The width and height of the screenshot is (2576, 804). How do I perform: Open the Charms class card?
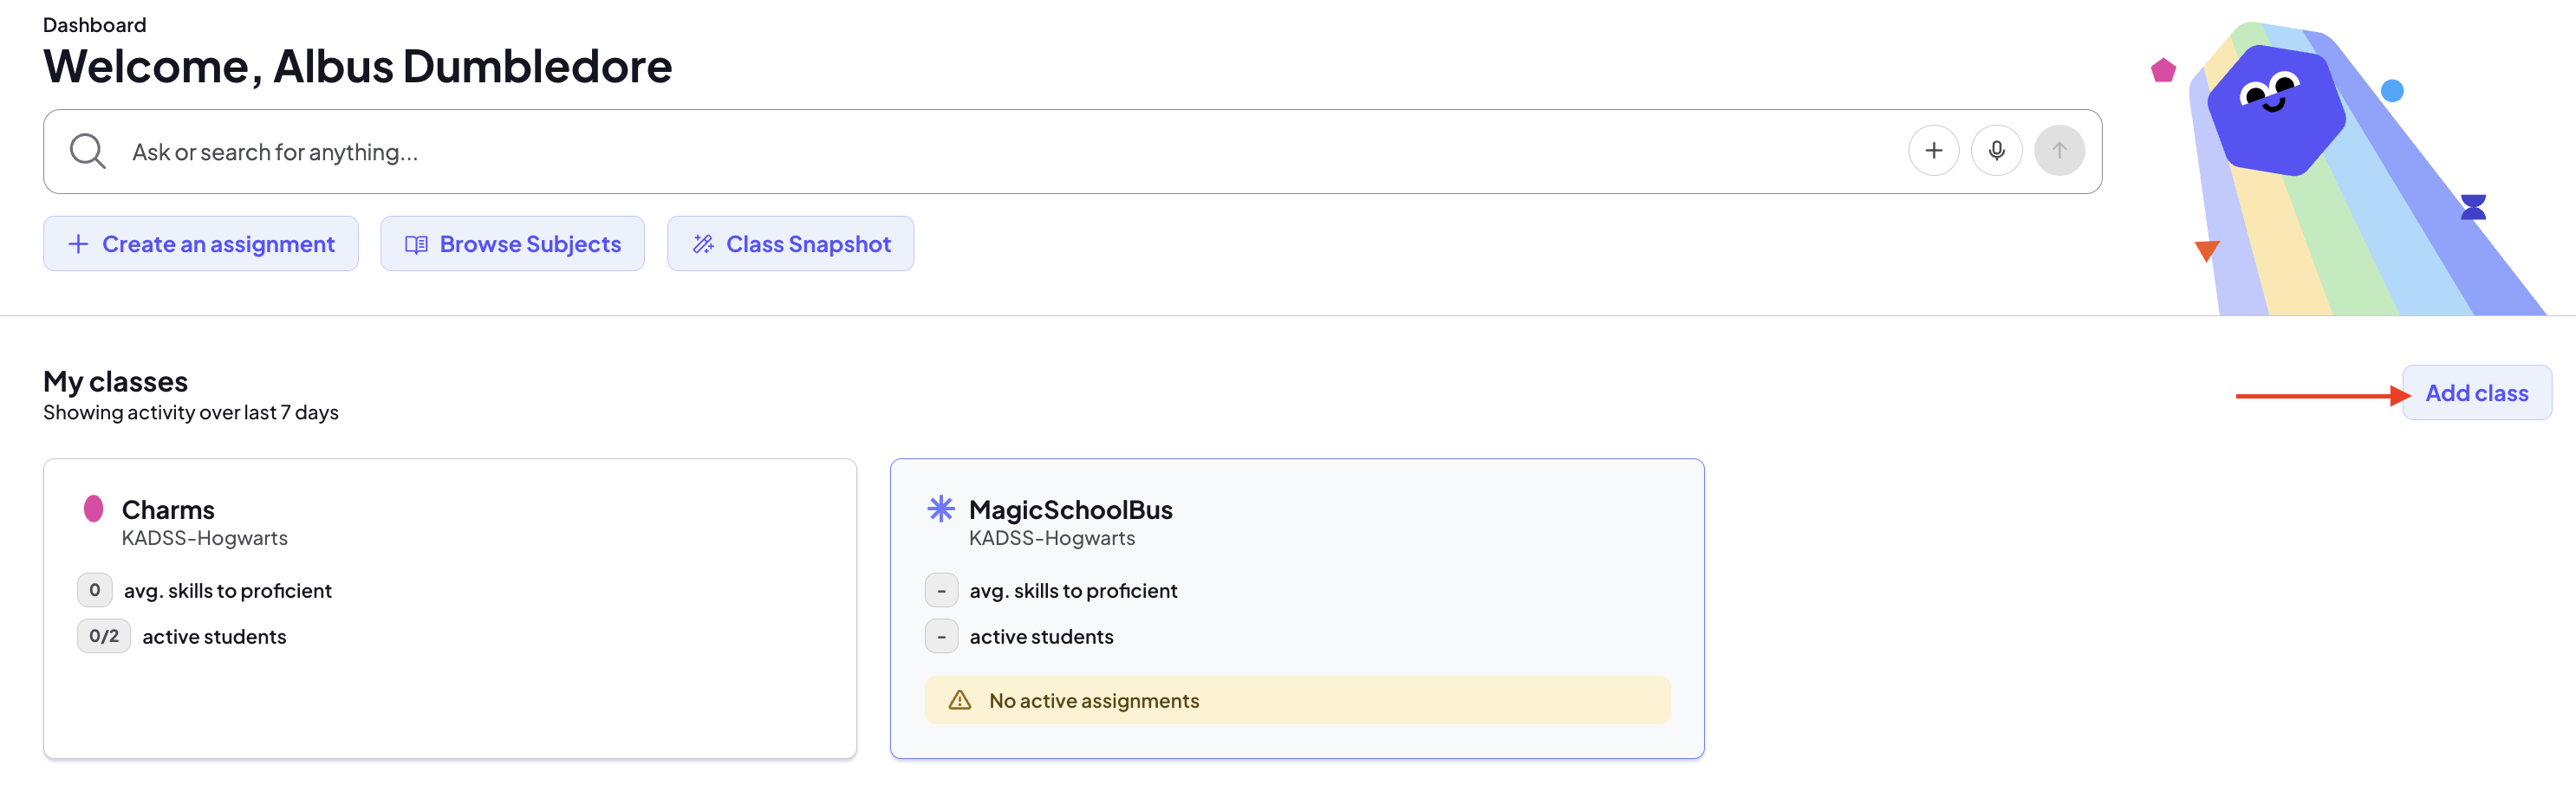click(x=450, y=608)
